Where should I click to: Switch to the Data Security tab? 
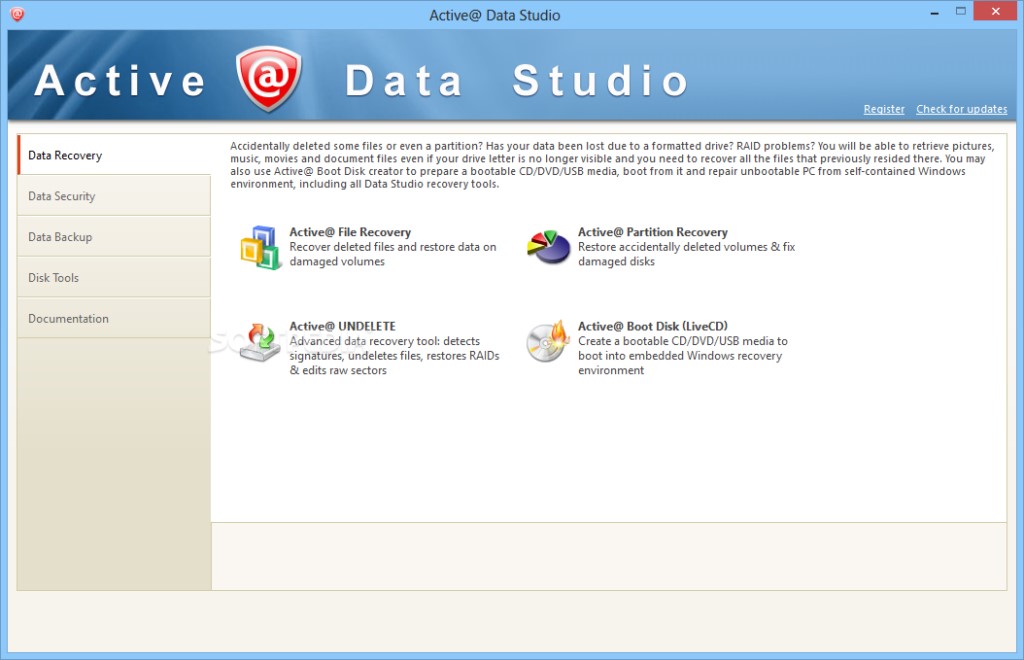pos(114,196)
